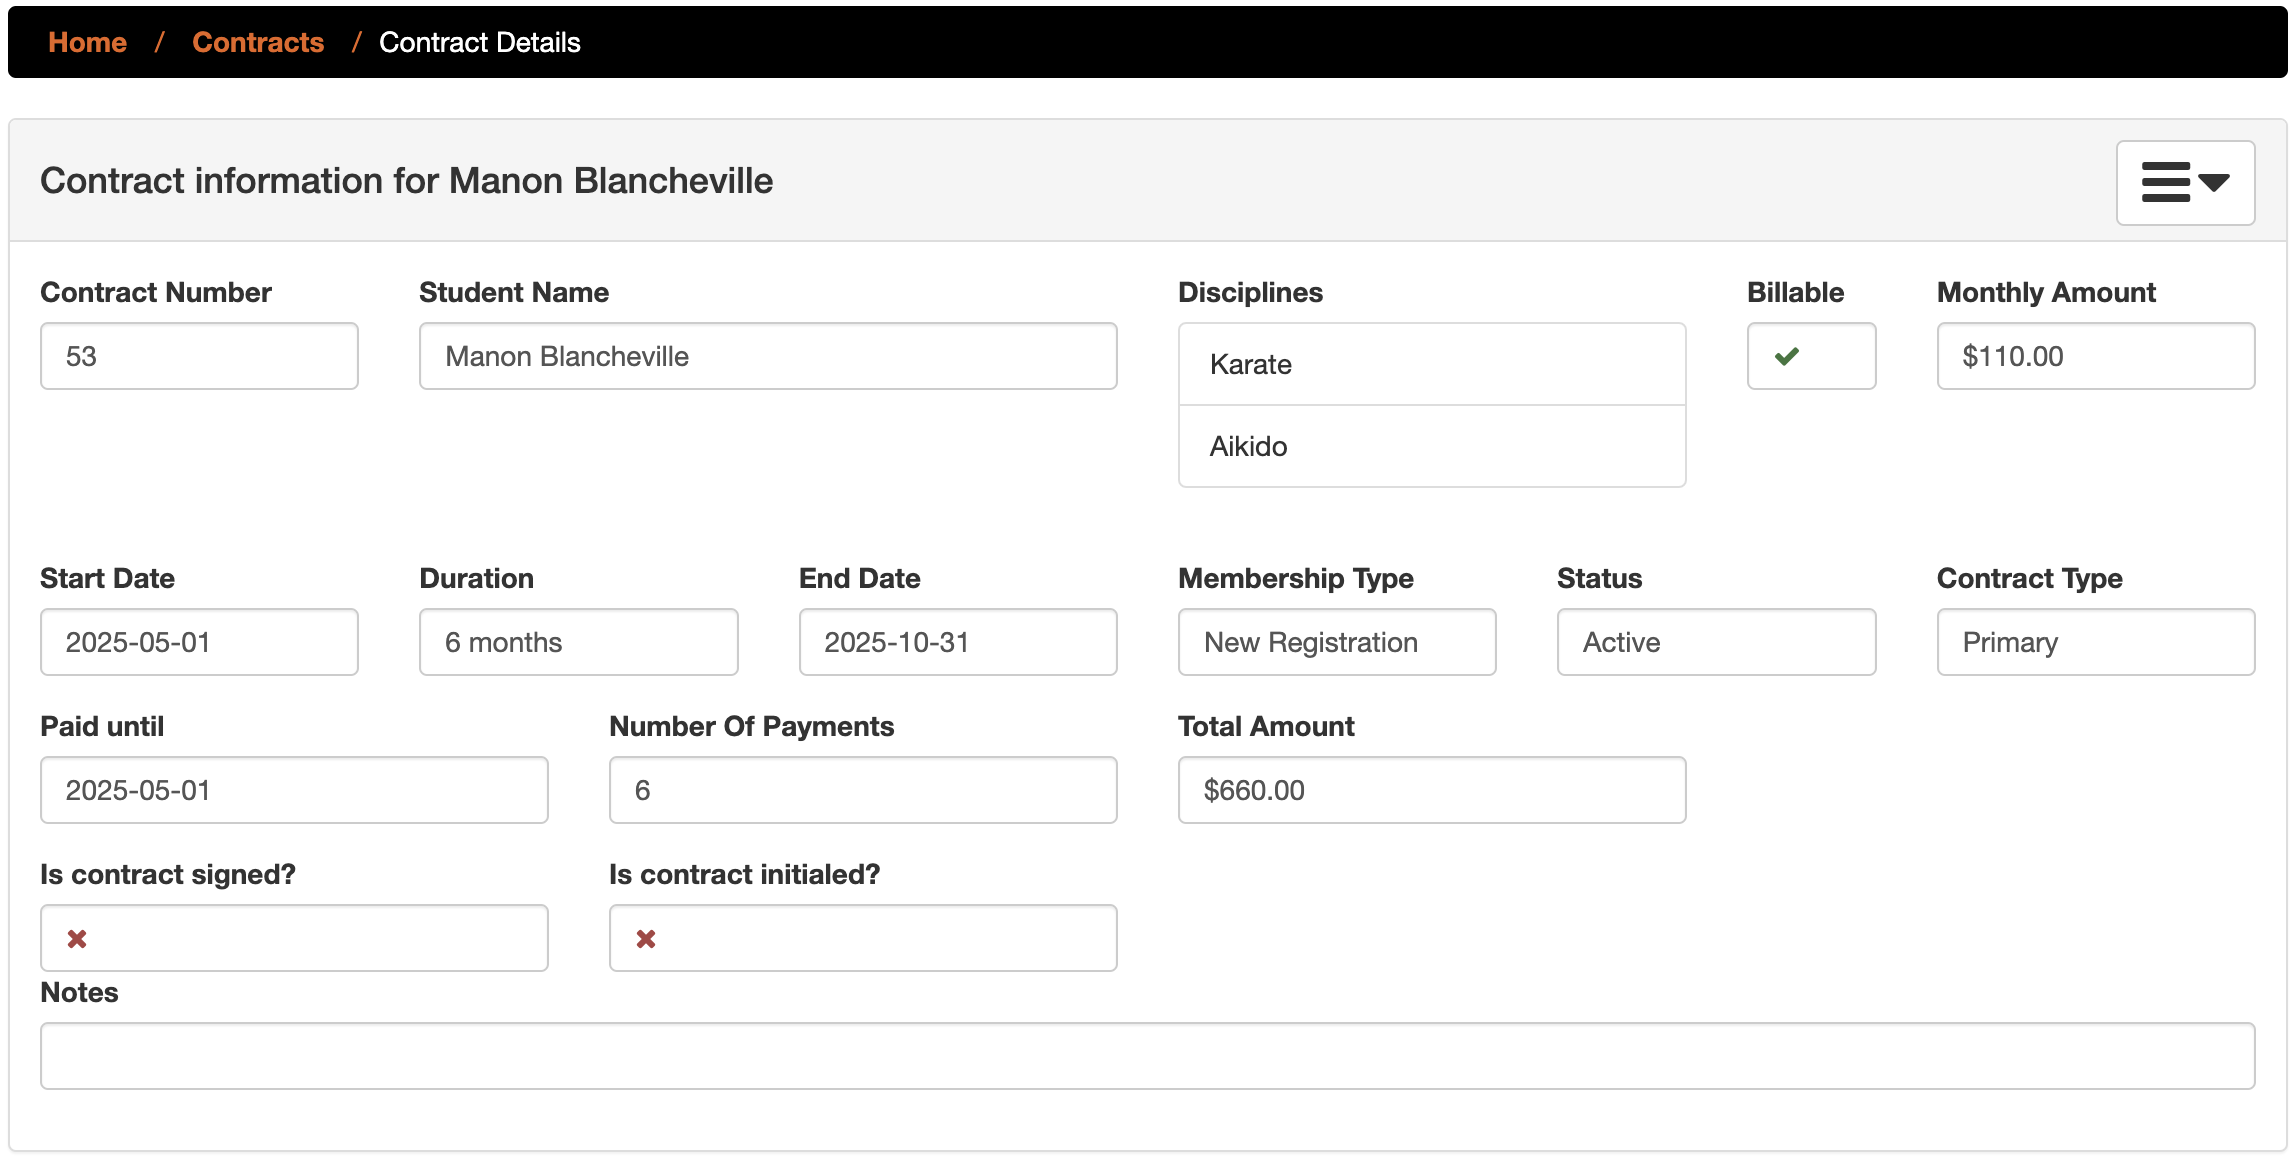This screenshot has width=2296, height=1166.
Task: Click the Total Amount field
Action: [x=1431, y=790]
